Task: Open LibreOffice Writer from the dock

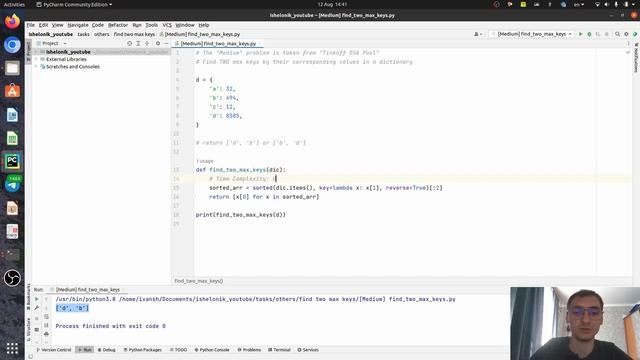Action: point(12,115)
